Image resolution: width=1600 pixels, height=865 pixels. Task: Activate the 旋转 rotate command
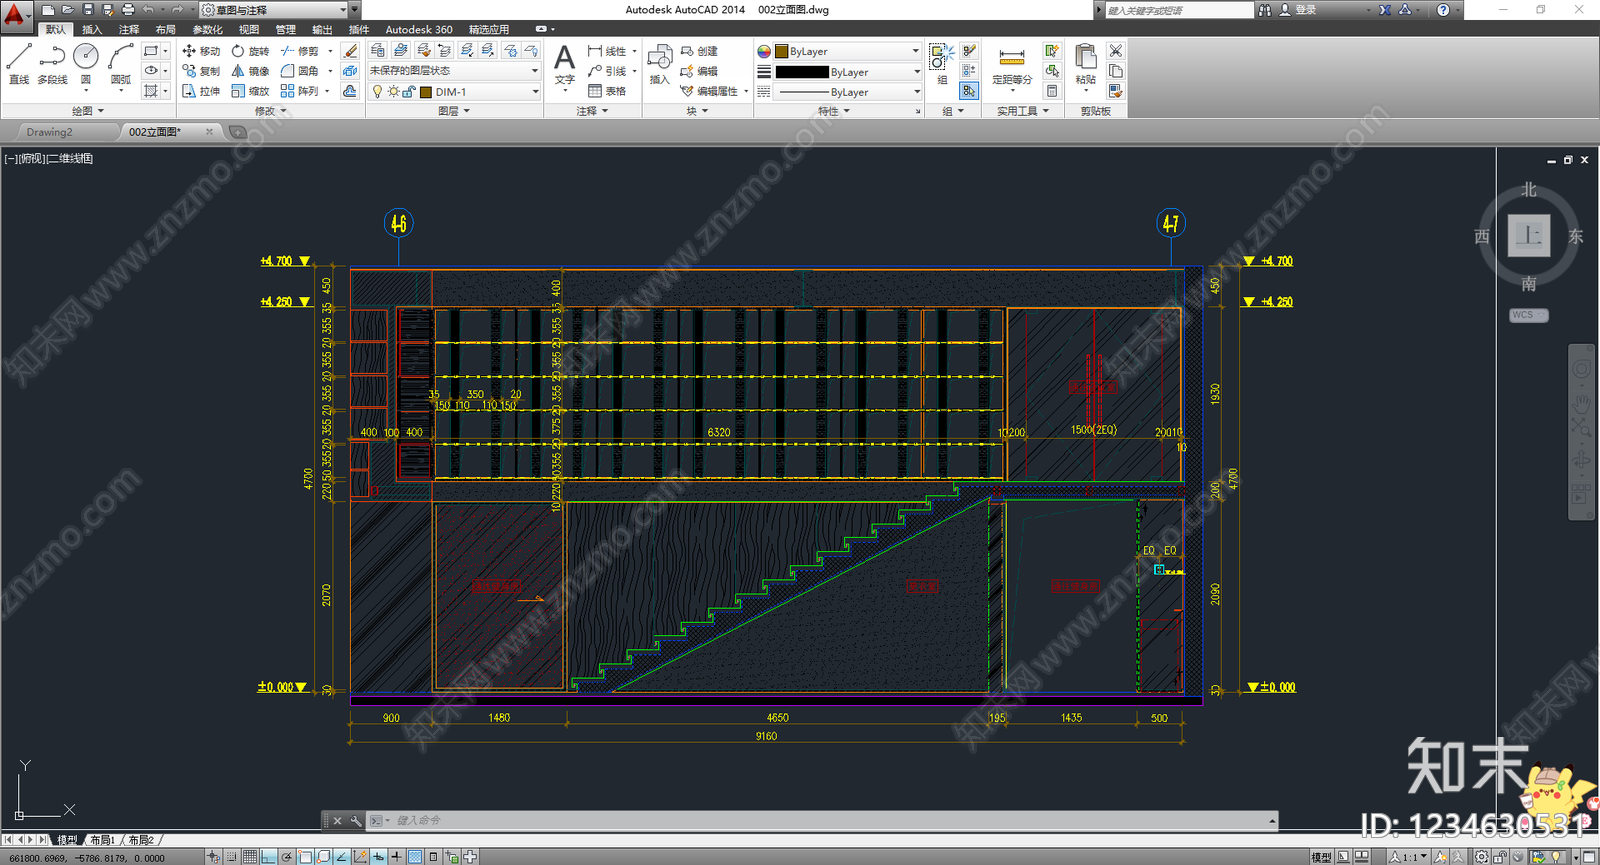point(250,51)
